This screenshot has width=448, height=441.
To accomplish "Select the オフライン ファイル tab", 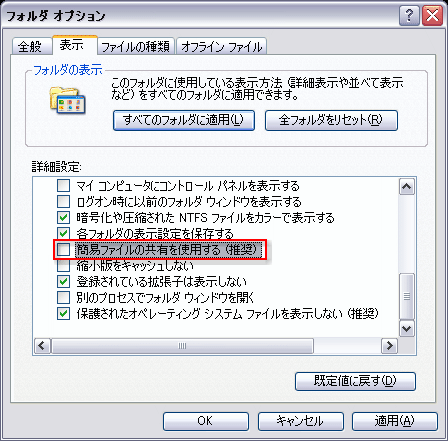I will tap(222, 46).
